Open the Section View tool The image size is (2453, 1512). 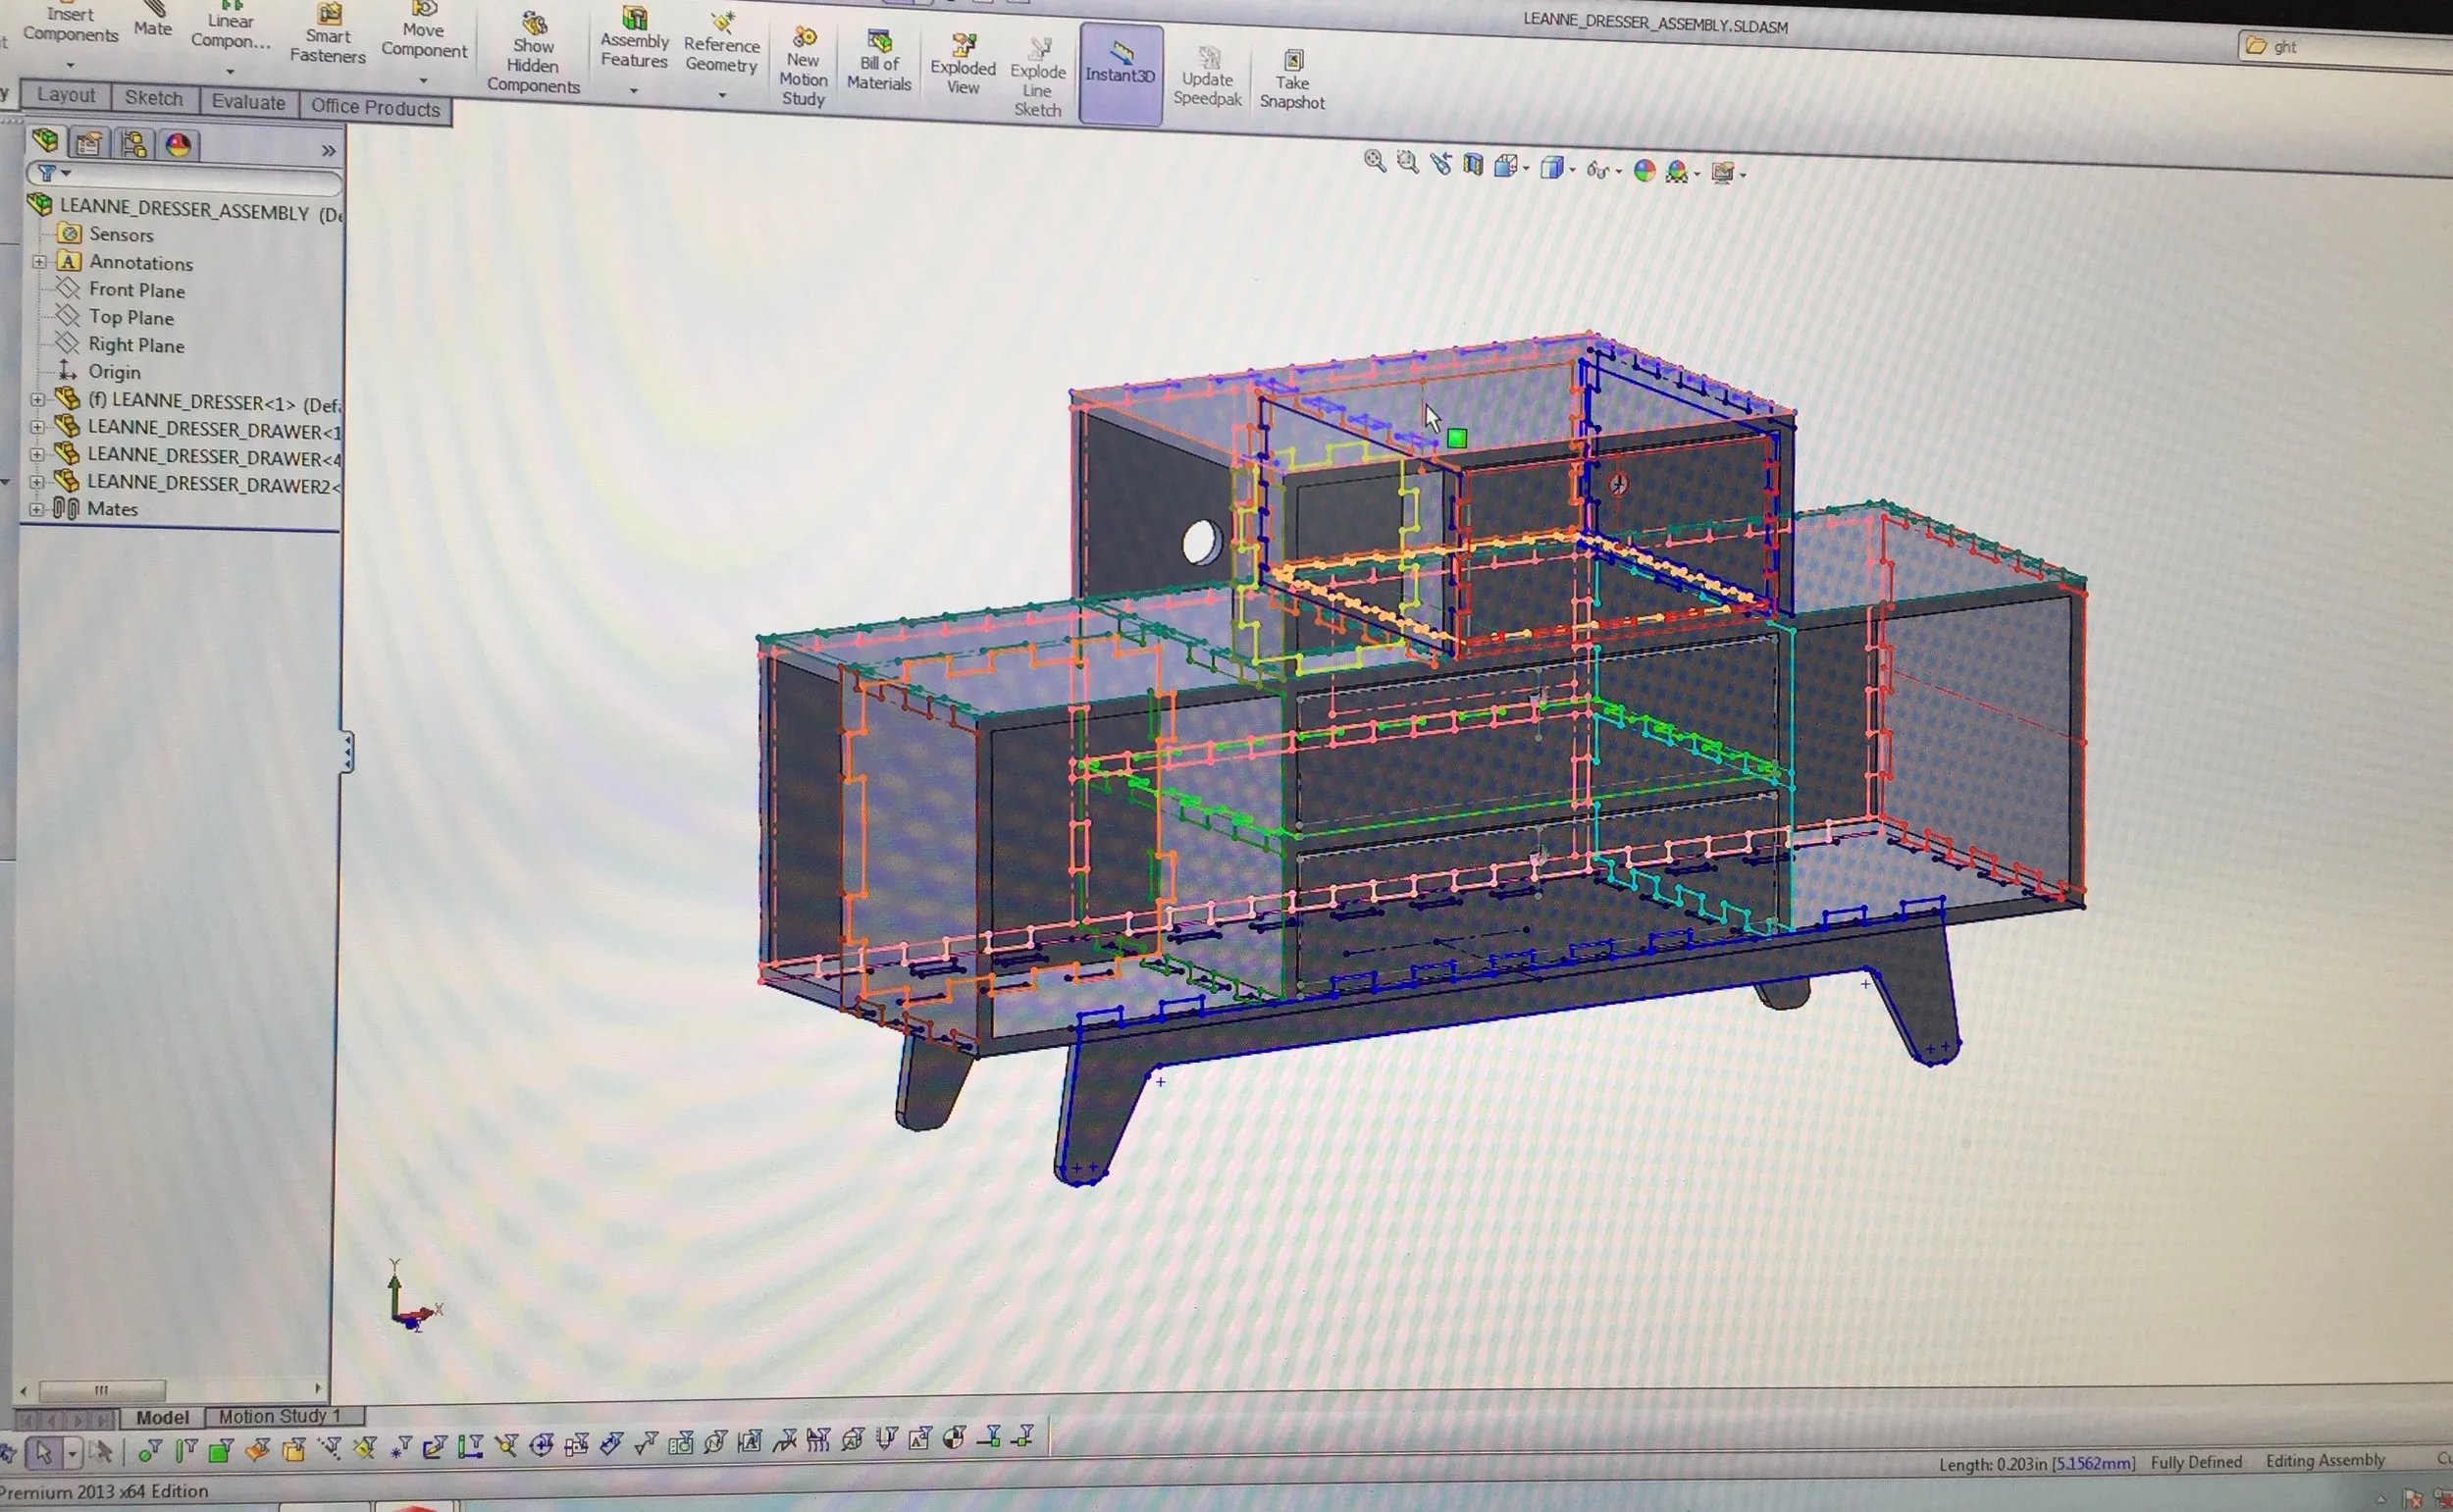click(x=1472, y=164)
